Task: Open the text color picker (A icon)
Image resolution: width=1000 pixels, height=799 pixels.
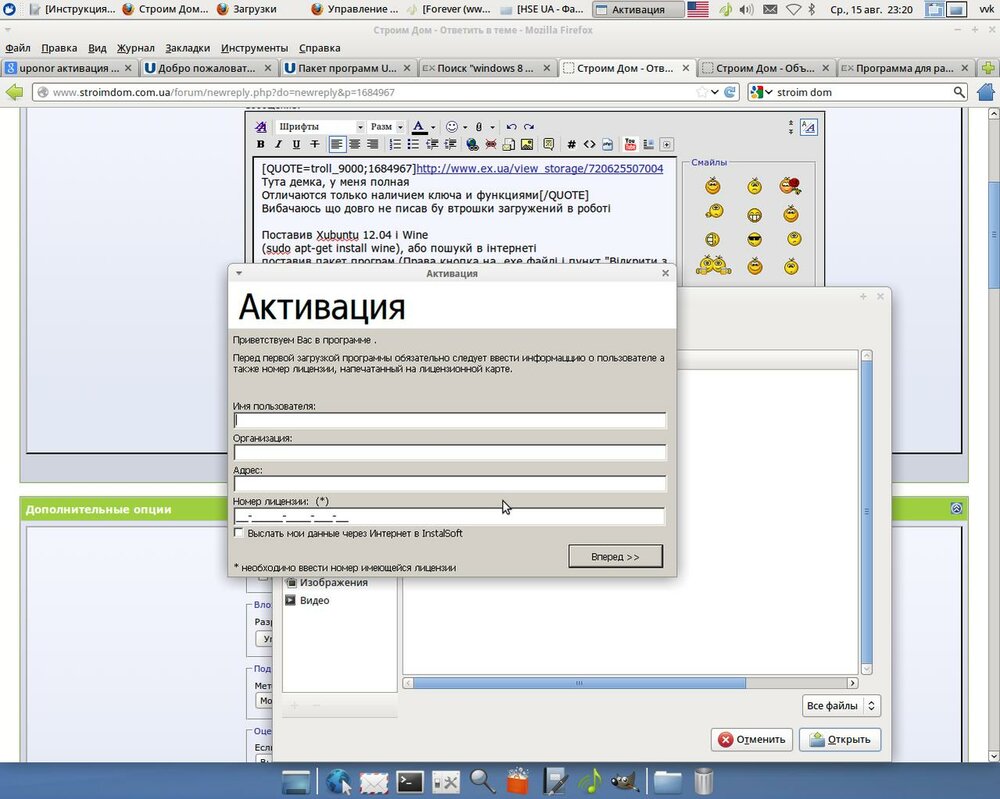Action: coord(420,127)
